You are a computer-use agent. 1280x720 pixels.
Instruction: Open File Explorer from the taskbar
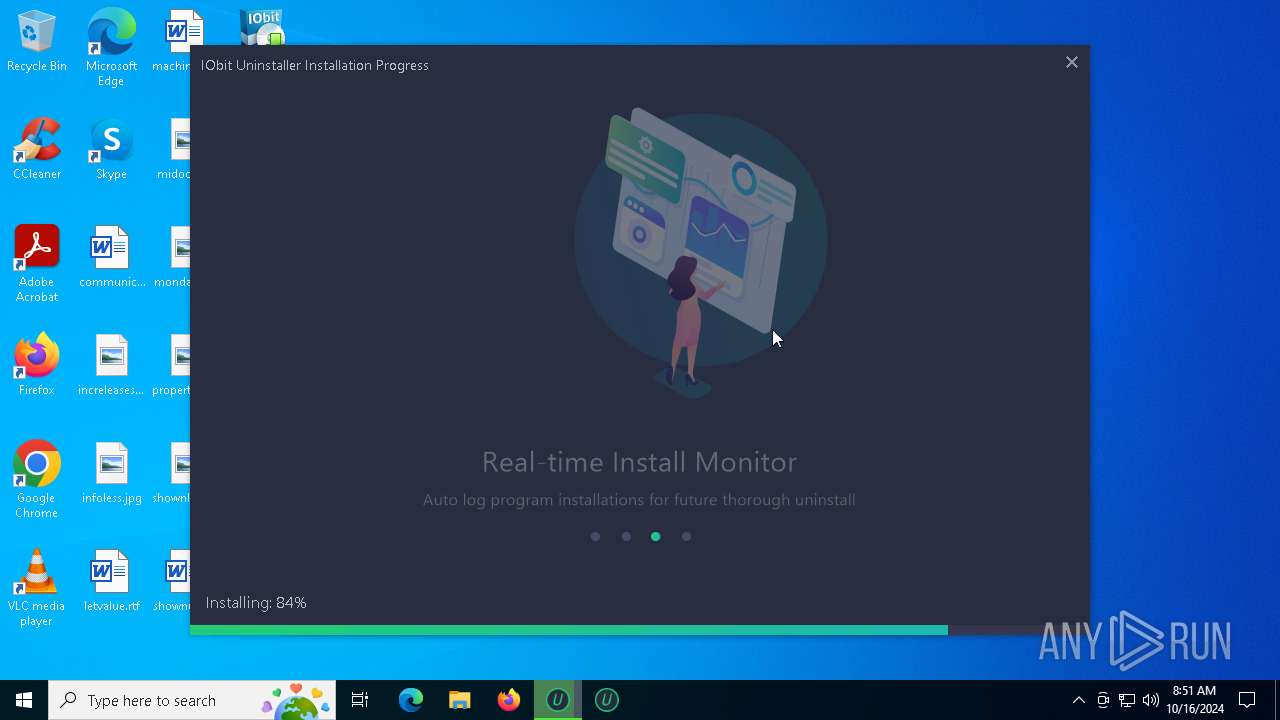[x=459, y=700]
